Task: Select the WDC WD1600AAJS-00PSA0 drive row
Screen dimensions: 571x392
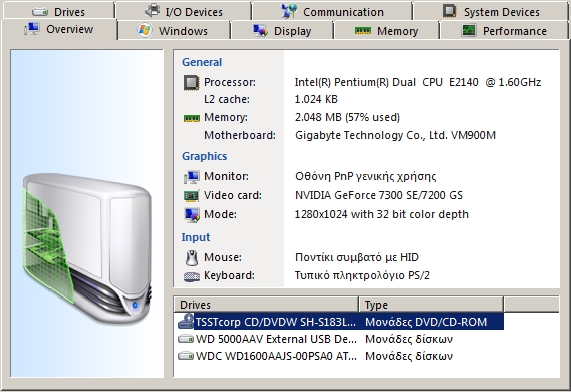Action: click(341, 356)
